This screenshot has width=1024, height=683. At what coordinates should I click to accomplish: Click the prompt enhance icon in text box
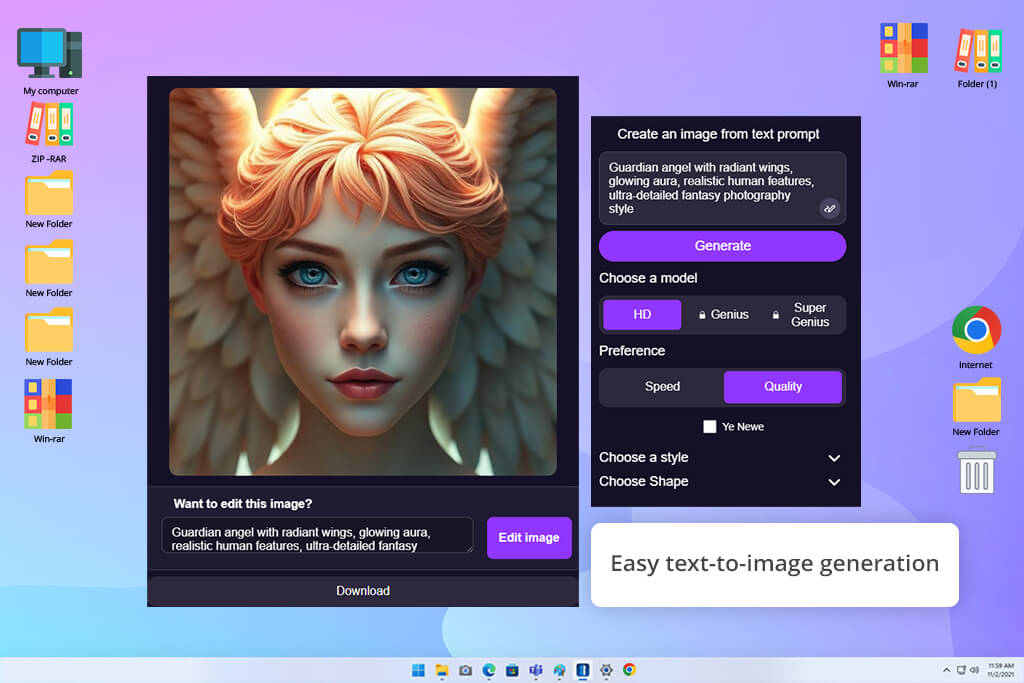(829, 208)
